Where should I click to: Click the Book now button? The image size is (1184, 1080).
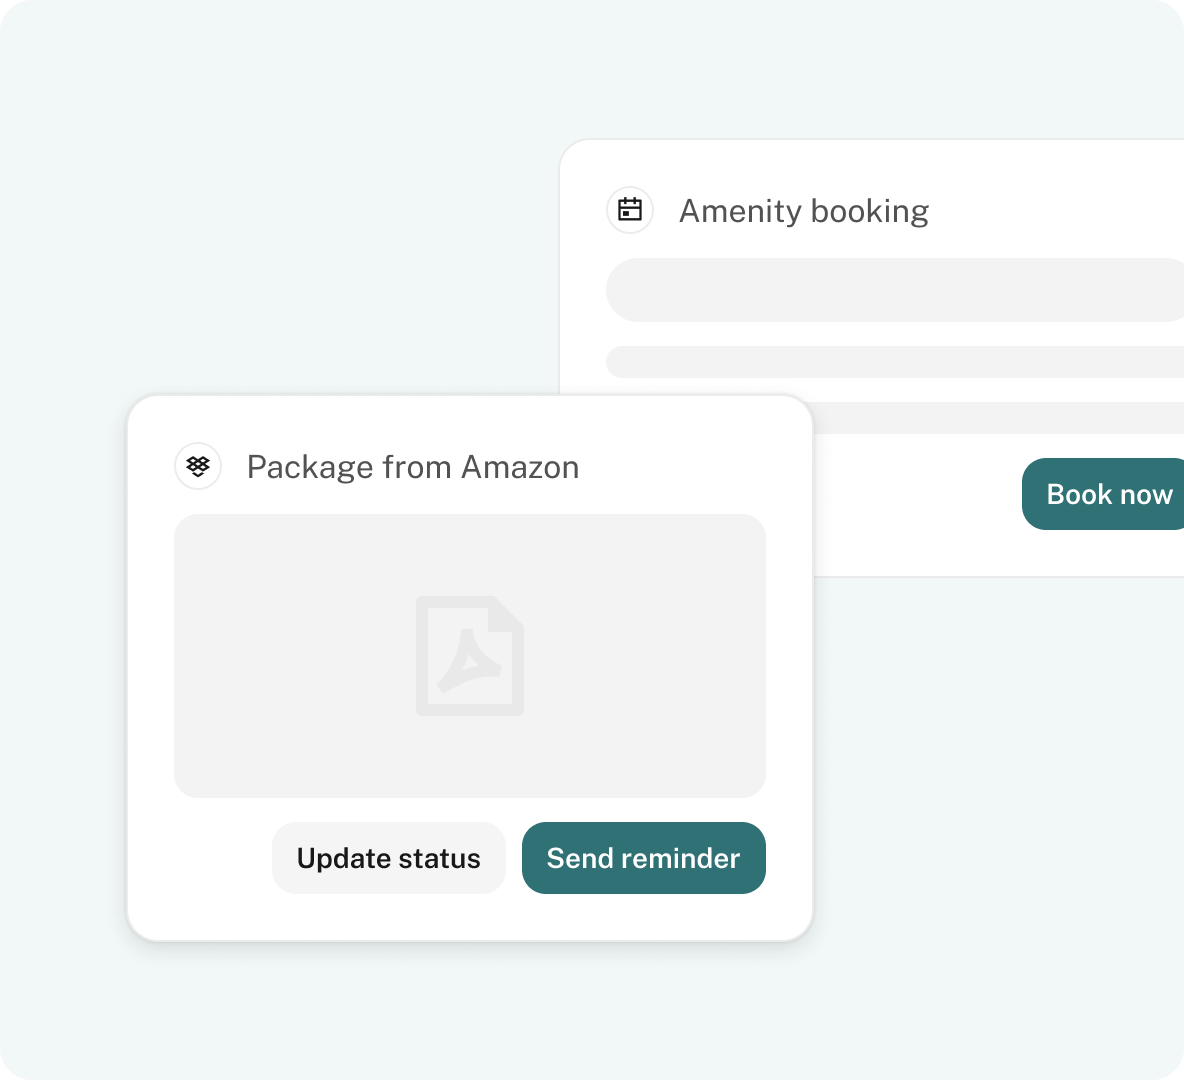[1103, 494]
